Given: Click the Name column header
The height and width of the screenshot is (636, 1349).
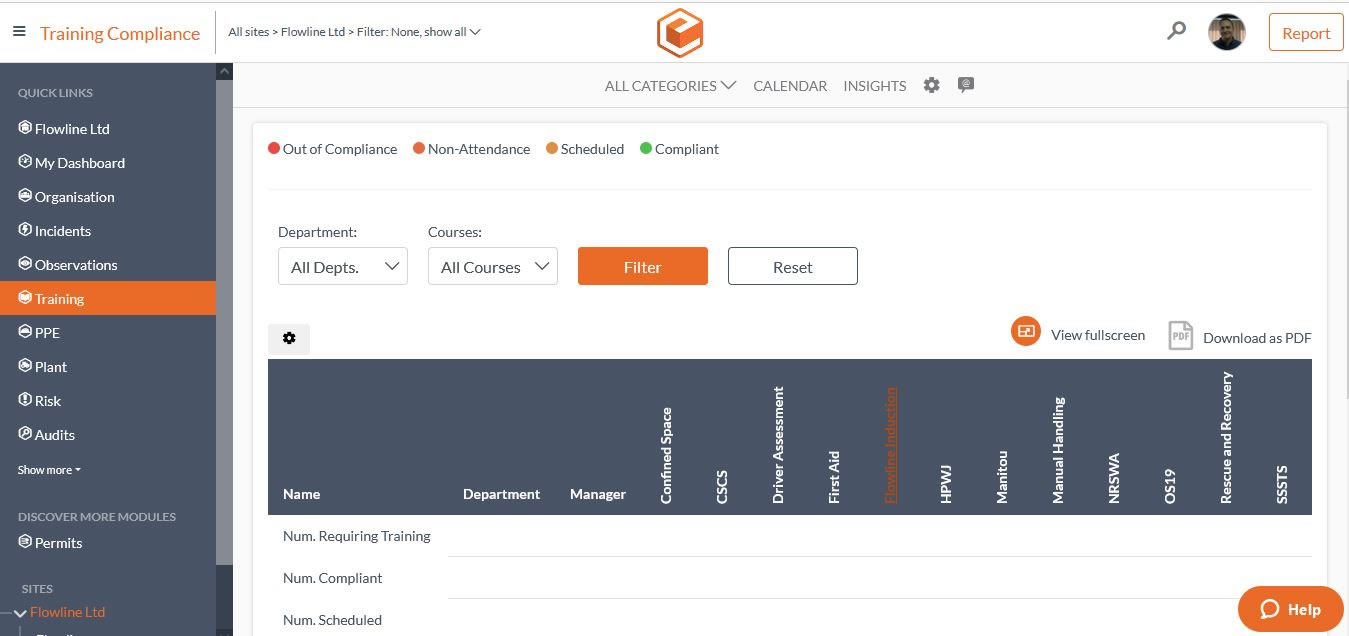Looking at the screenshot, I should (302, 494).
